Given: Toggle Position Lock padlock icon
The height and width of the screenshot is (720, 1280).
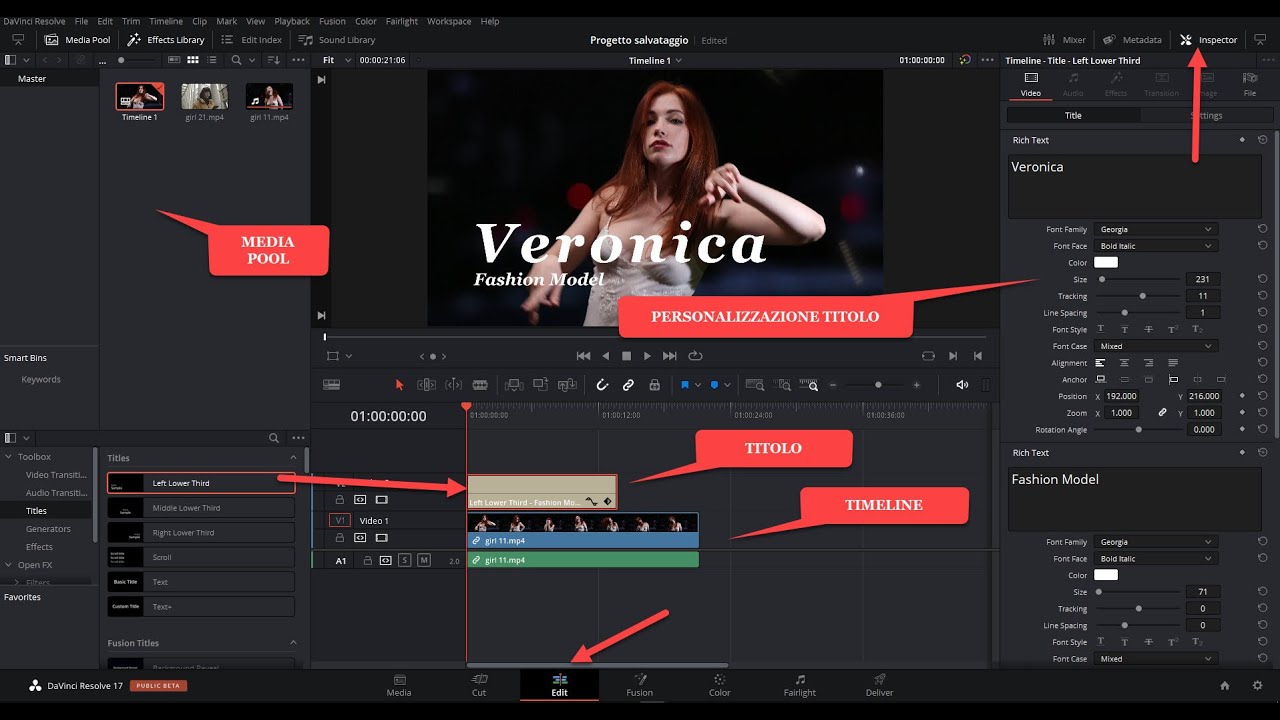Looking at the screenshot, I should tap(654, 384).
